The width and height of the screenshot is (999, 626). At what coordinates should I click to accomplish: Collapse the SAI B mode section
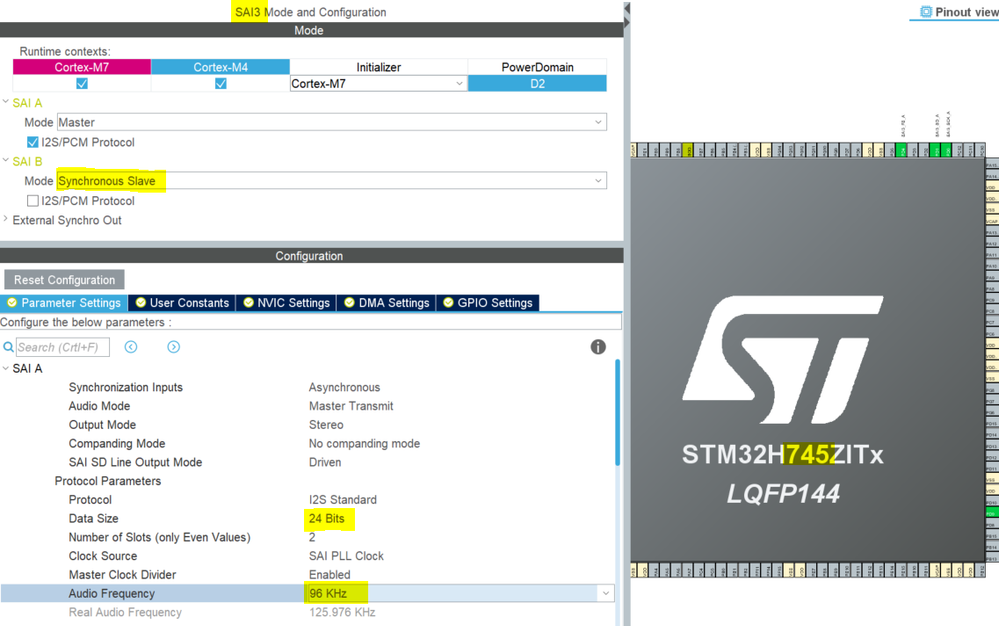6,160
